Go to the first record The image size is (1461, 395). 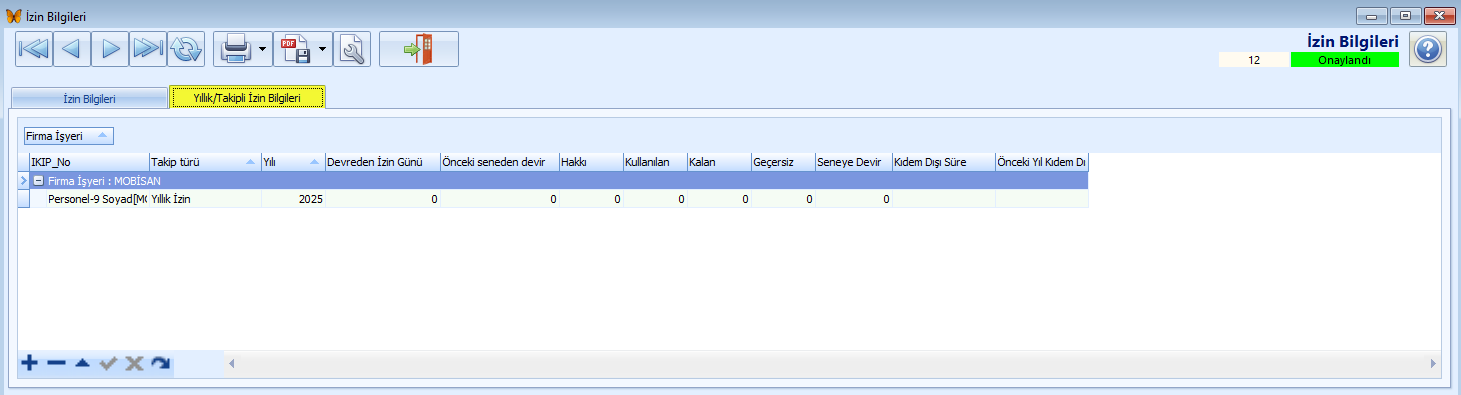click(33, 48)
